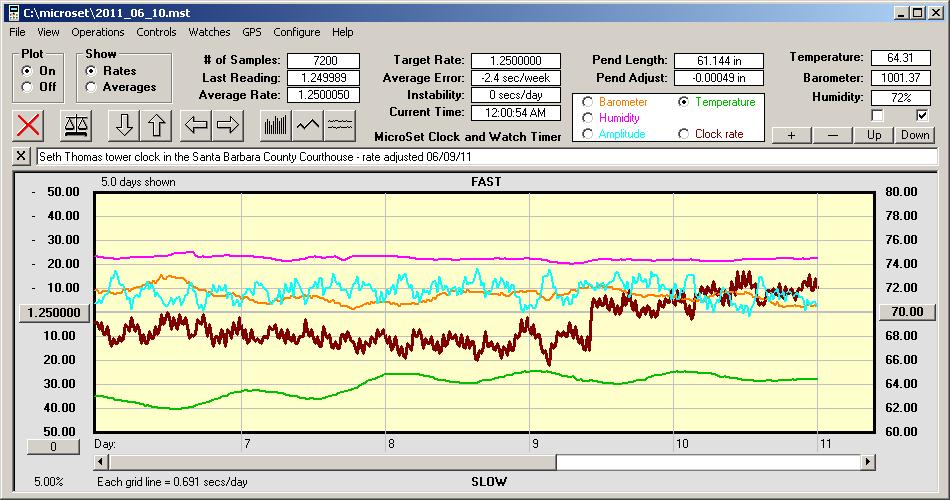Click the down arrow shift plot button

coord(124,125)
